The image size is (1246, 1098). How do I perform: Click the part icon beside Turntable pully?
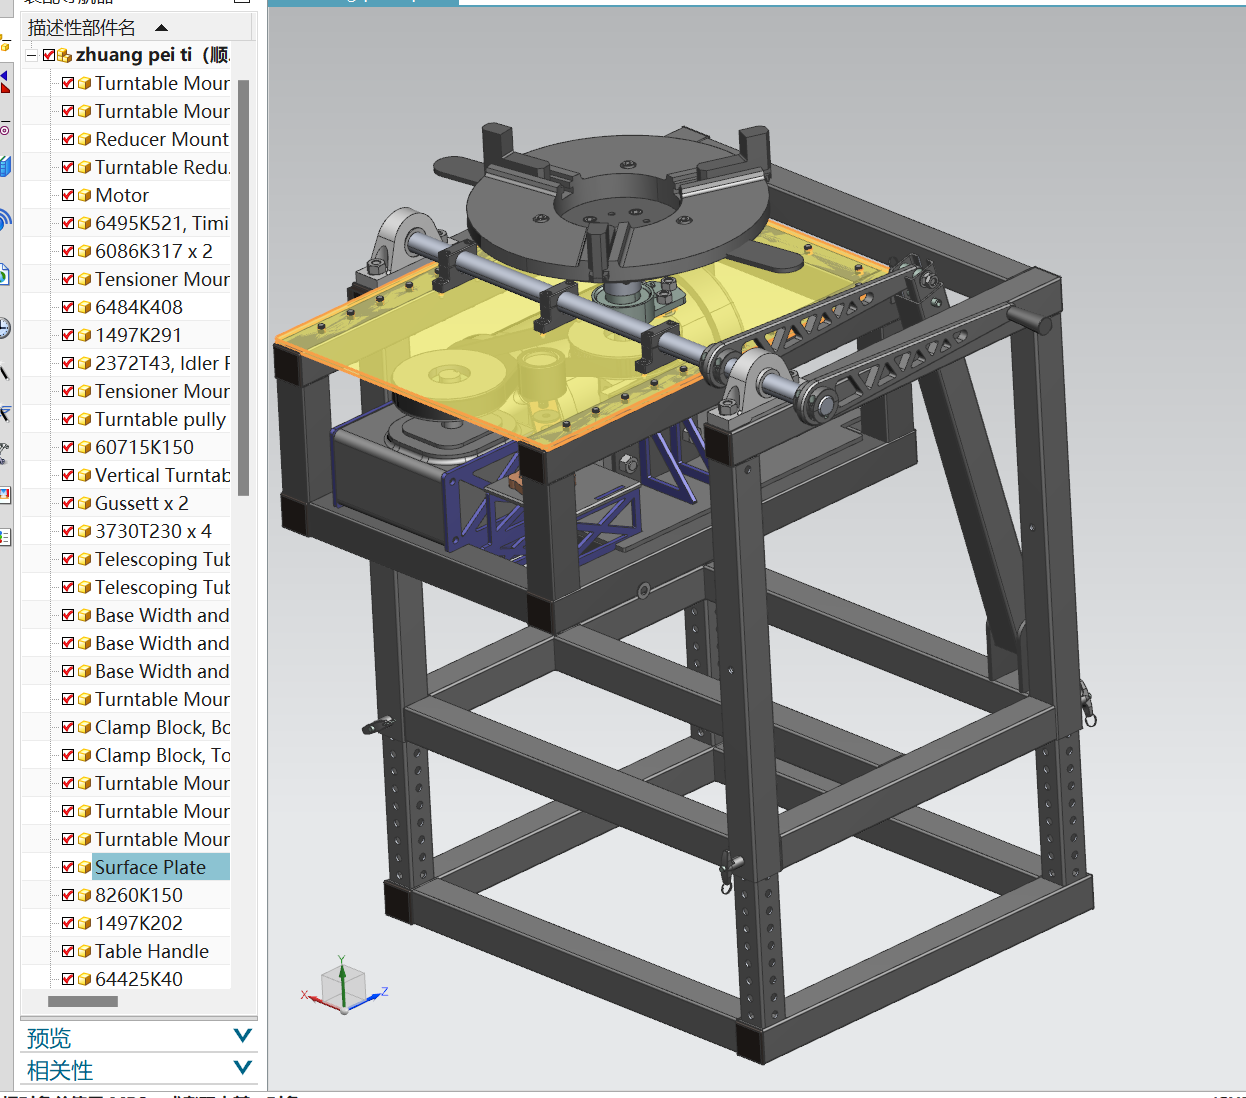click(84, 419)
